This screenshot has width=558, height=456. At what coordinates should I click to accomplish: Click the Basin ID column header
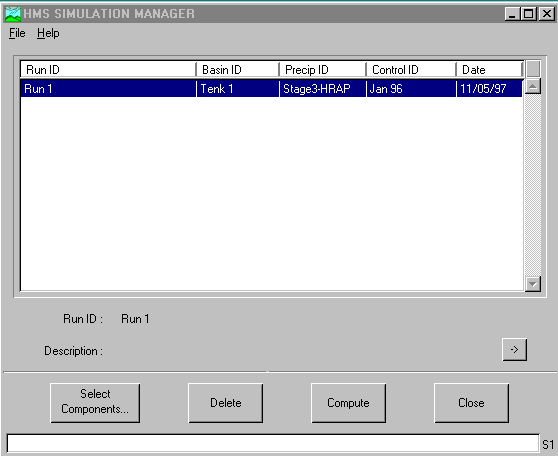click(238, 69)
